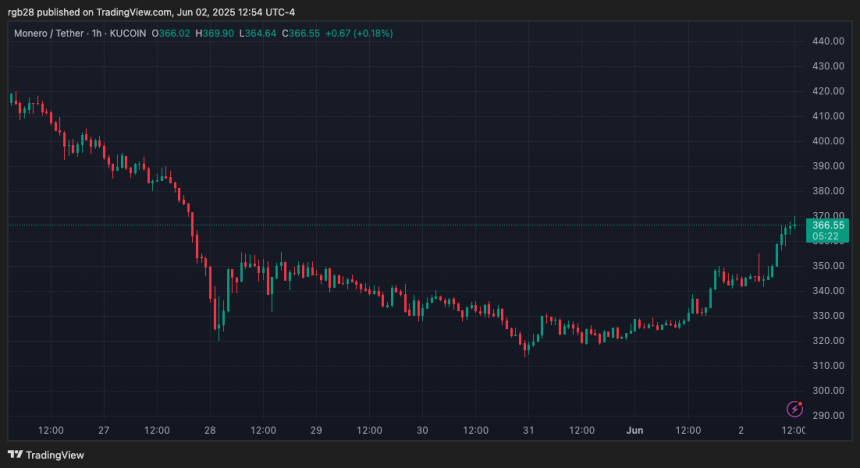Click the 340.00 price axis label
The image size is (860, 468).
(828, 291)
